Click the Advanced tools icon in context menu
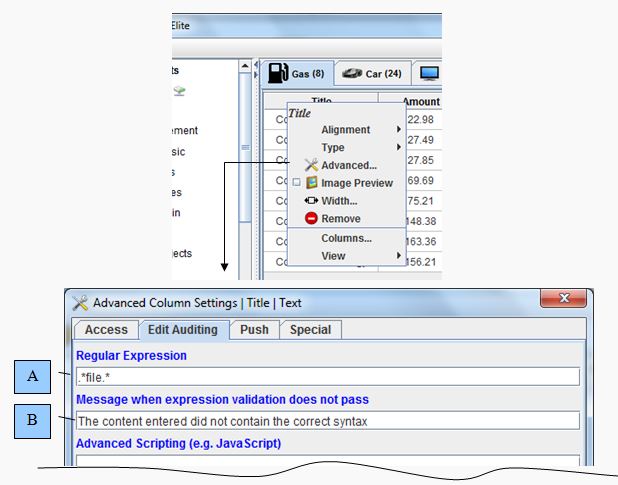The height and width of the screenshot is (485, 618). [x=311, y=165]
